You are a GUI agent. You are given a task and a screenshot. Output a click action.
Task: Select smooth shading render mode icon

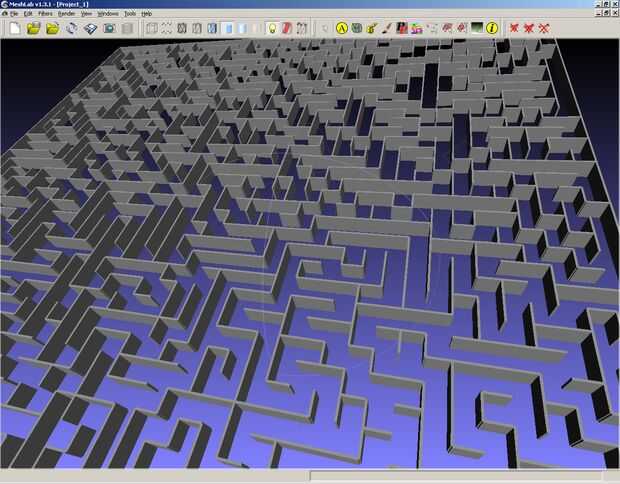pos(243,28)
